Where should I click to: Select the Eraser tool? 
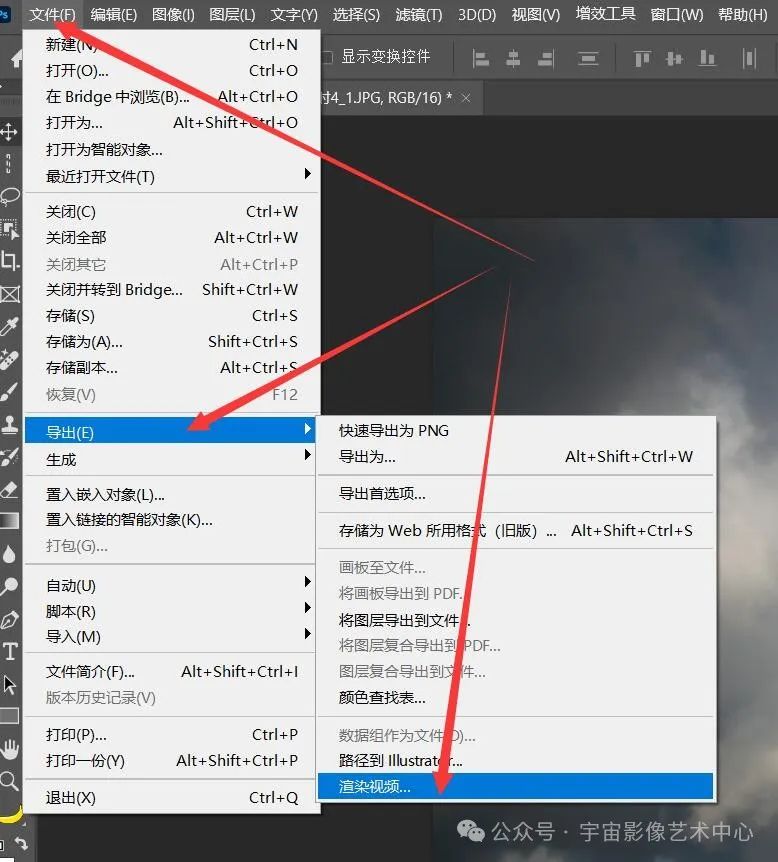[10, 489]
